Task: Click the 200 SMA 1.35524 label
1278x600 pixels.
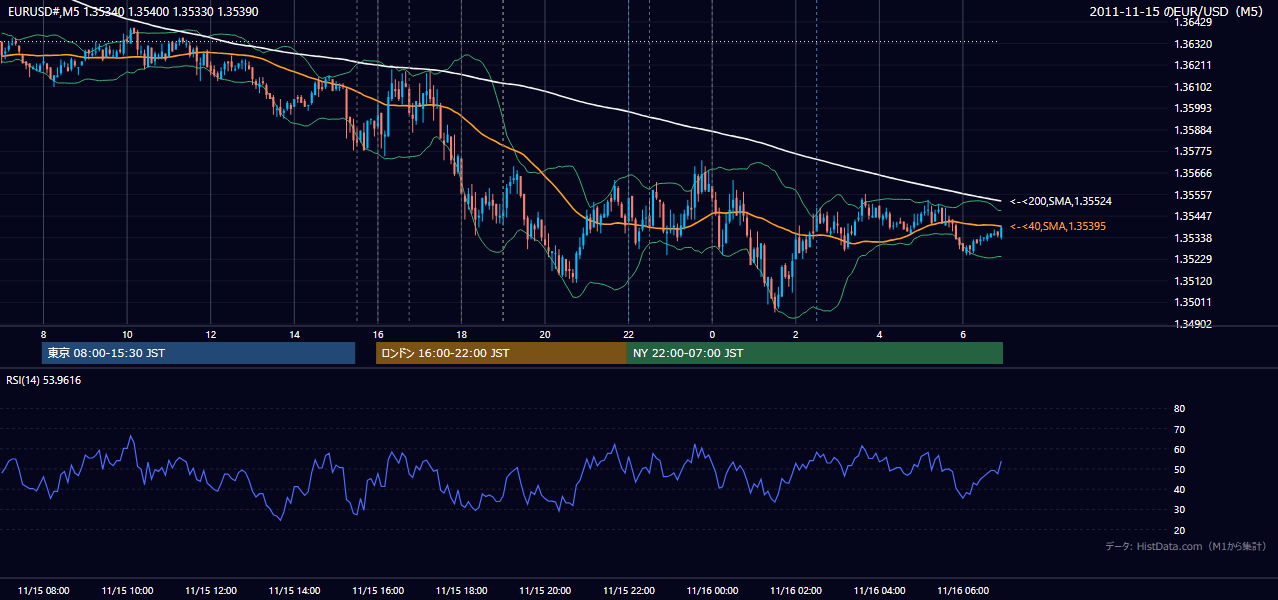Action: (1061, 201)
